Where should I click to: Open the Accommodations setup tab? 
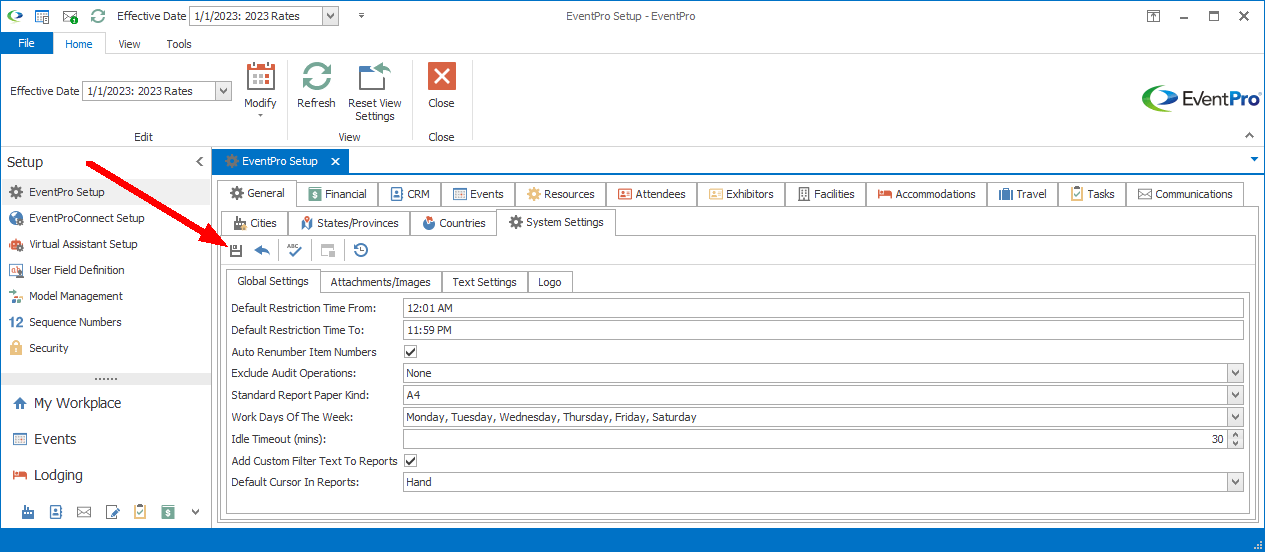click(x=927, y=194)
